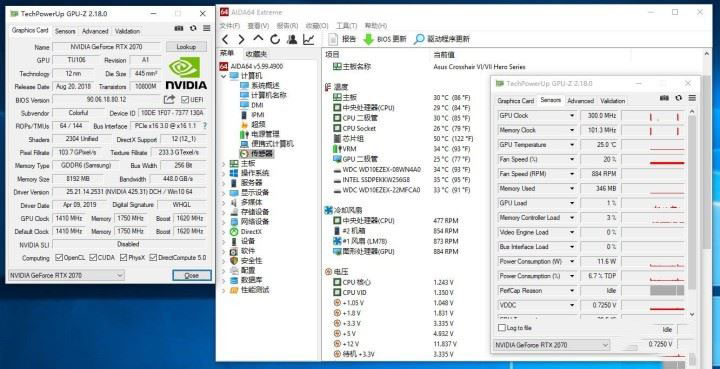This screenshot has width=720, height=369.
Task: Open the Fan Speed (RPM) sensor dropdown arrow
Action: pos(572,174)
